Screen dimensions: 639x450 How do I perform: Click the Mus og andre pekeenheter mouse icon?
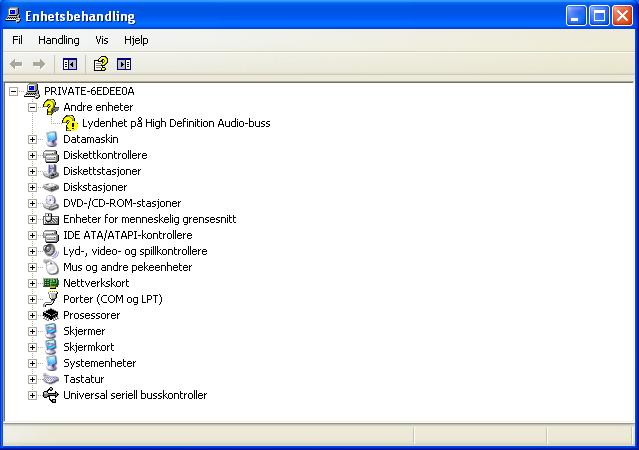coord(51,267)
